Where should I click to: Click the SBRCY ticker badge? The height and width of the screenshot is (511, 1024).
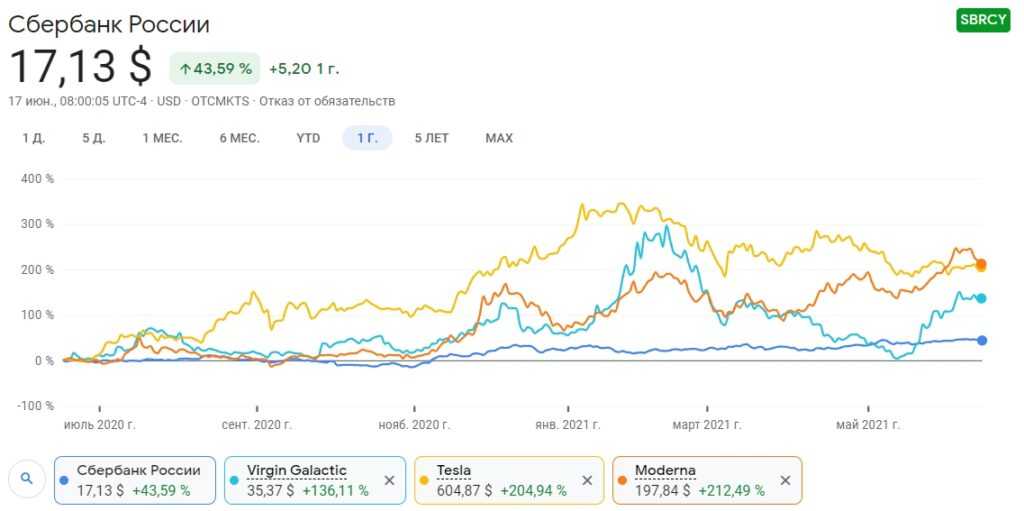pos(982,20)
